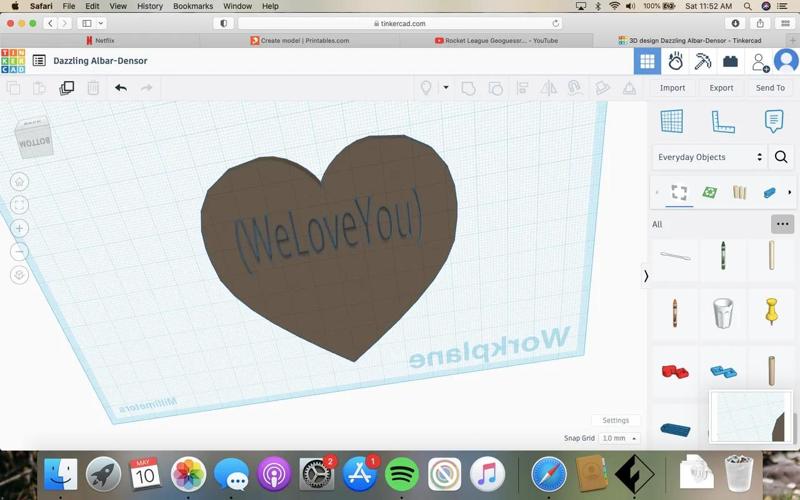The width and height of the screenshot is (800, 500).
Task: Open the Sim Lab workspace icon
Action: (x=676, y=61)
